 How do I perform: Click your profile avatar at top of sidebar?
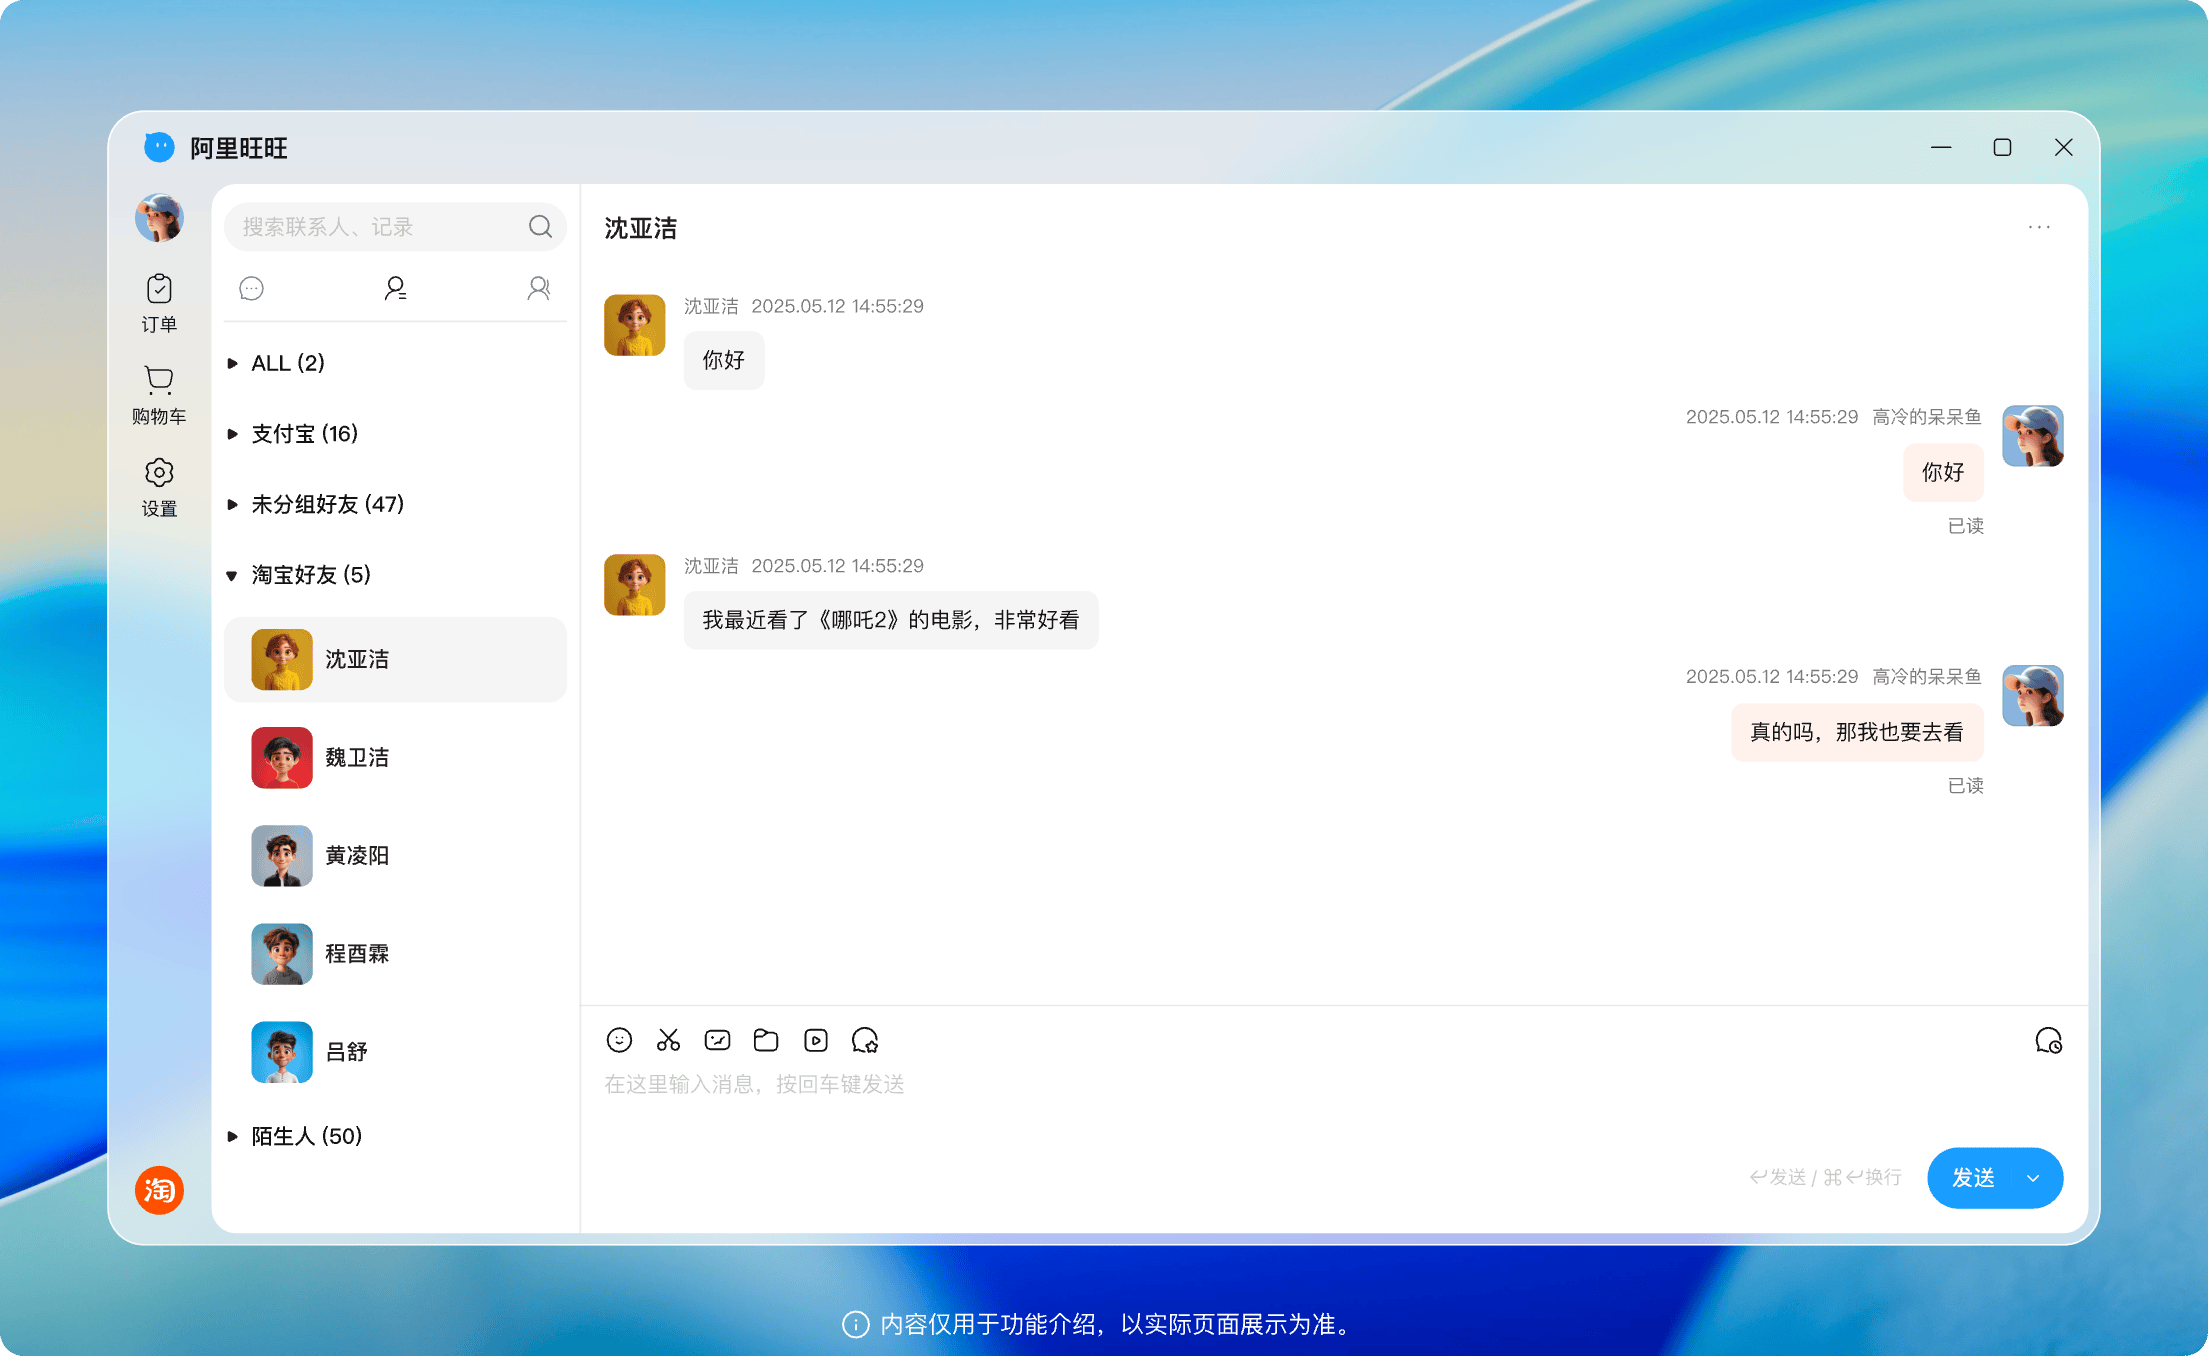159,218
